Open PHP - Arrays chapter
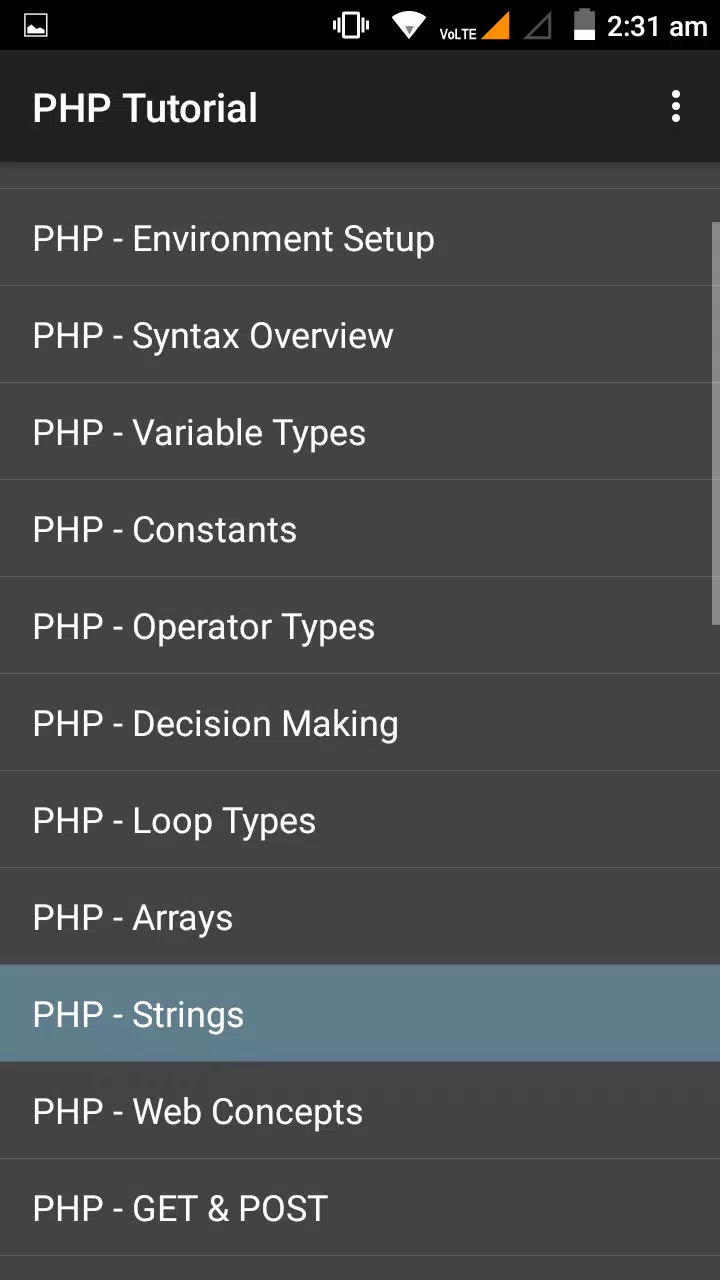 360,917
